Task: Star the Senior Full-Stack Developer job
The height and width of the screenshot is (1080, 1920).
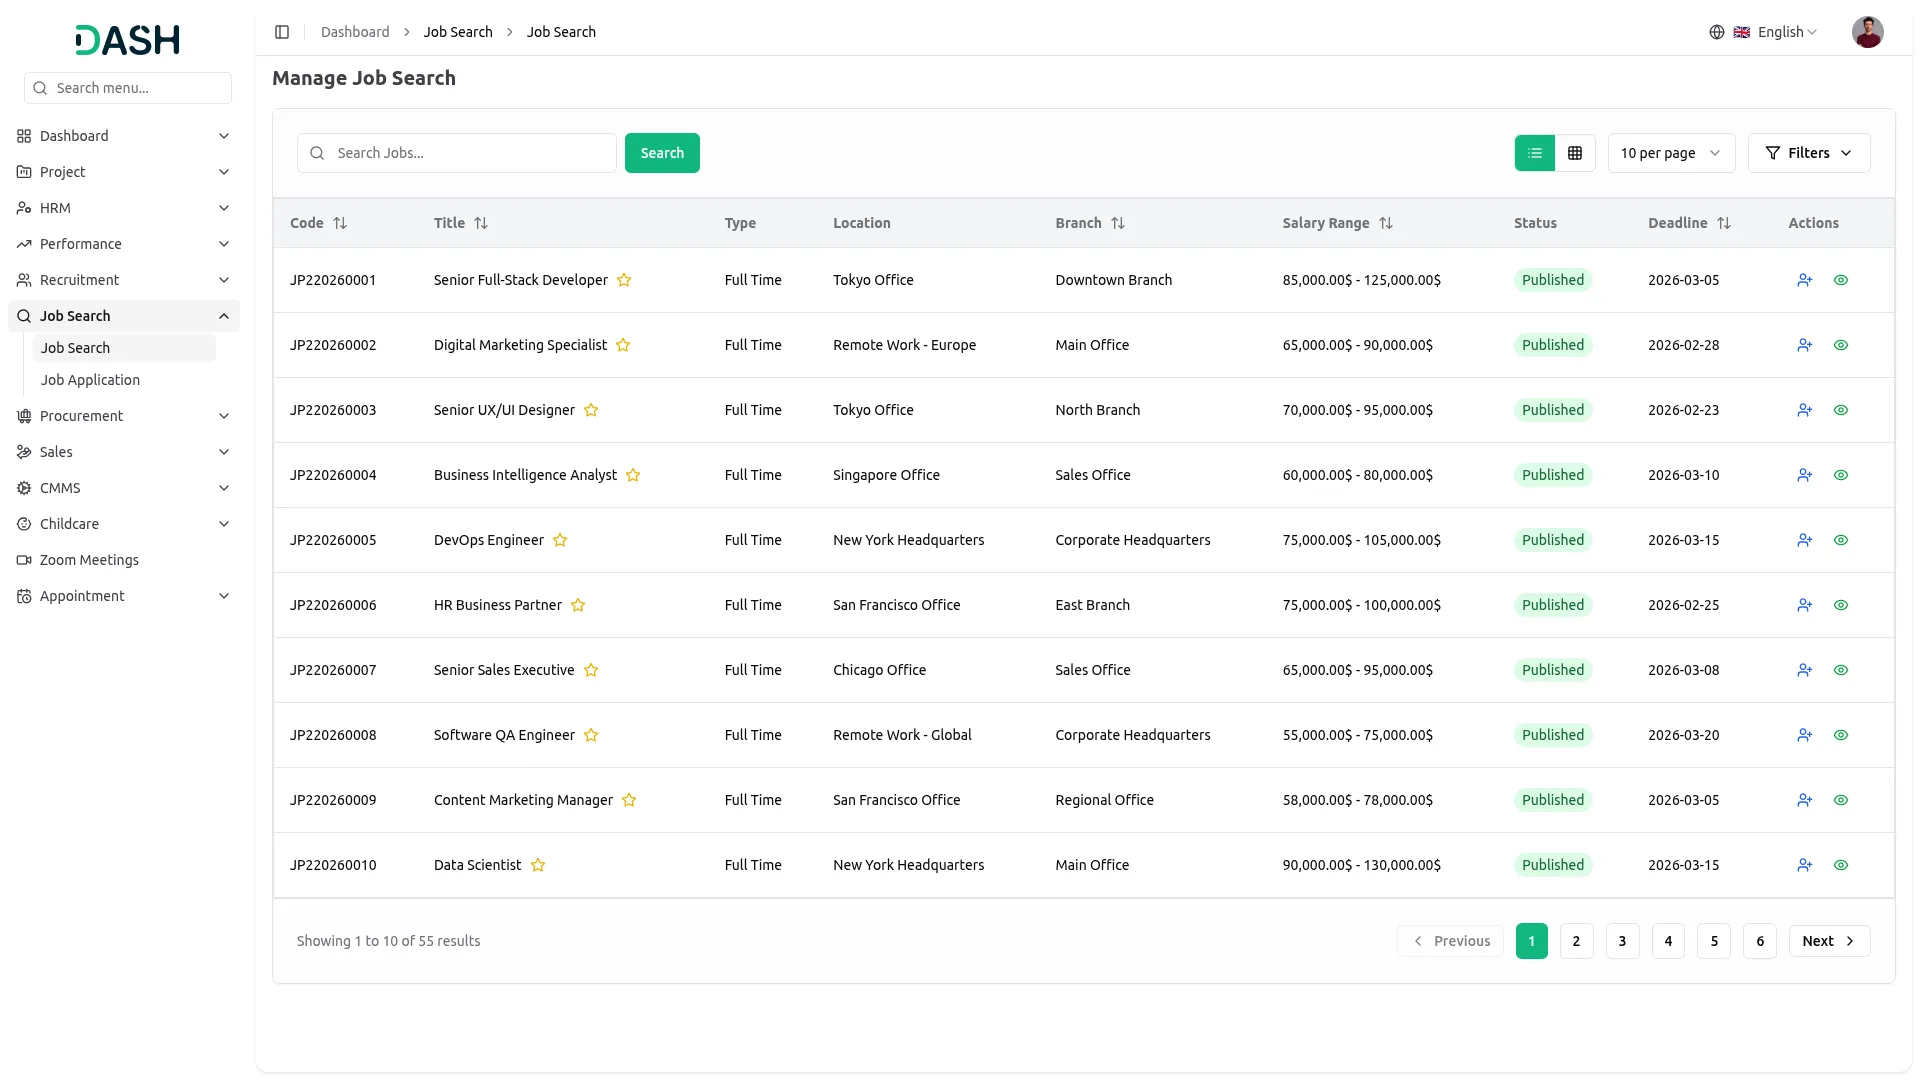Action: pos(624,280)
